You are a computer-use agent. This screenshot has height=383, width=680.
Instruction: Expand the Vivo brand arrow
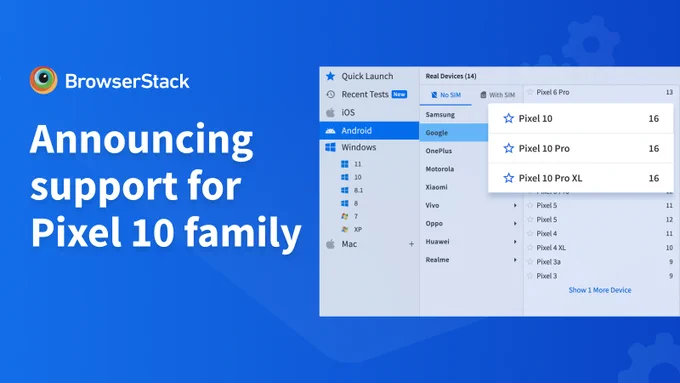click(515, 205)
